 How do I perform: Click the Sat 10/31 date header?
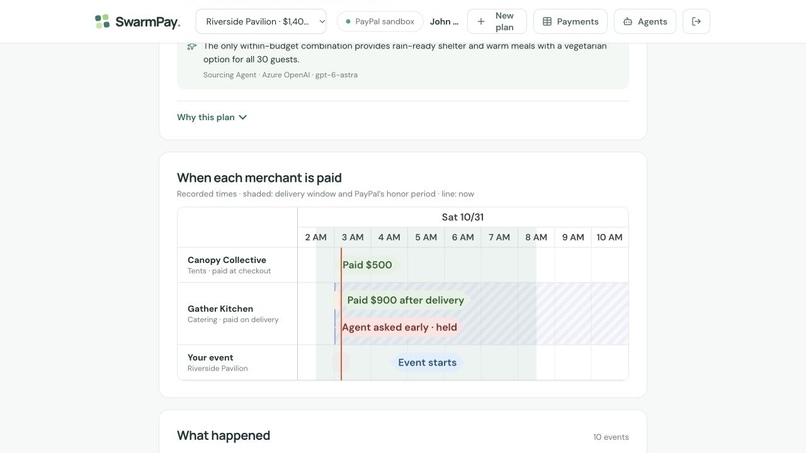click(x=463, y=217)
